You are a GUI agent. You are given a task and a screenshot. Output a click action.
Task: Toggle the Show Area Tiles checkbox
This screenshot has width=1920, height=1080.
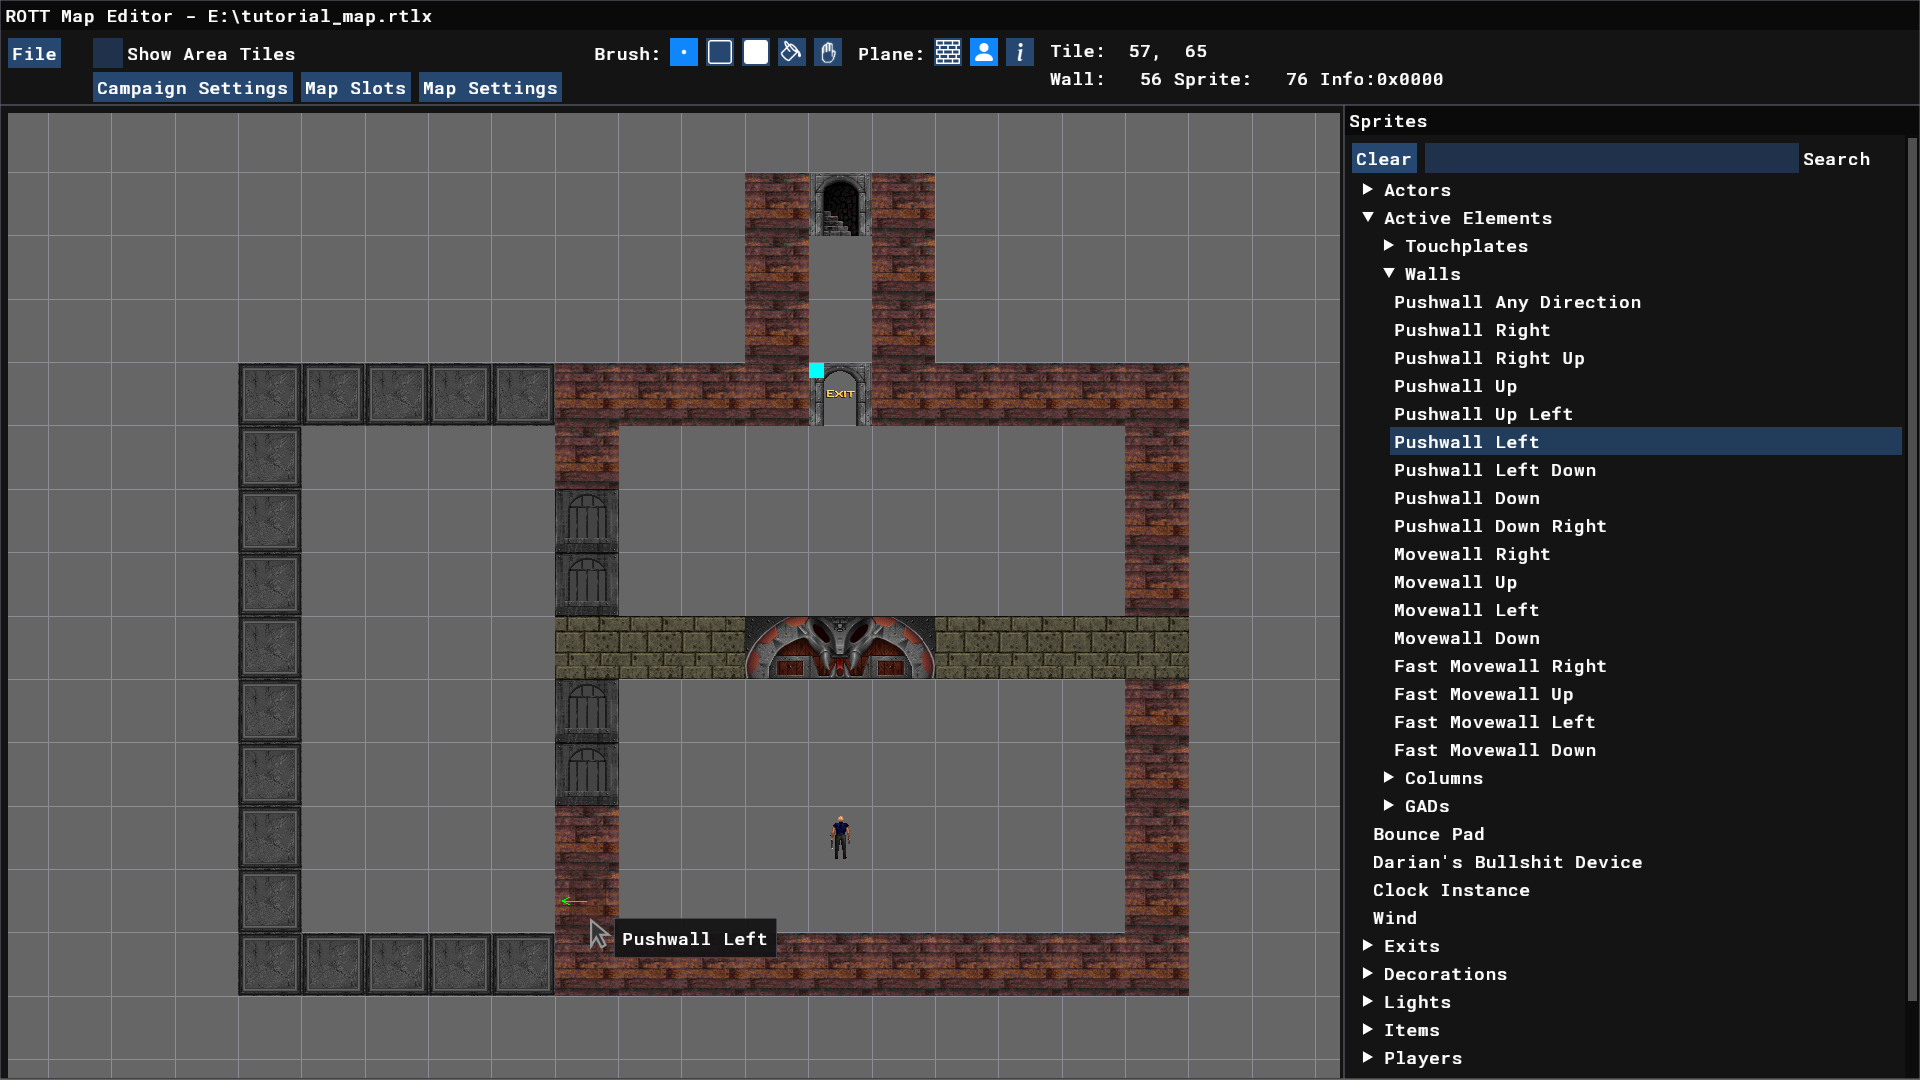point(108,54)
